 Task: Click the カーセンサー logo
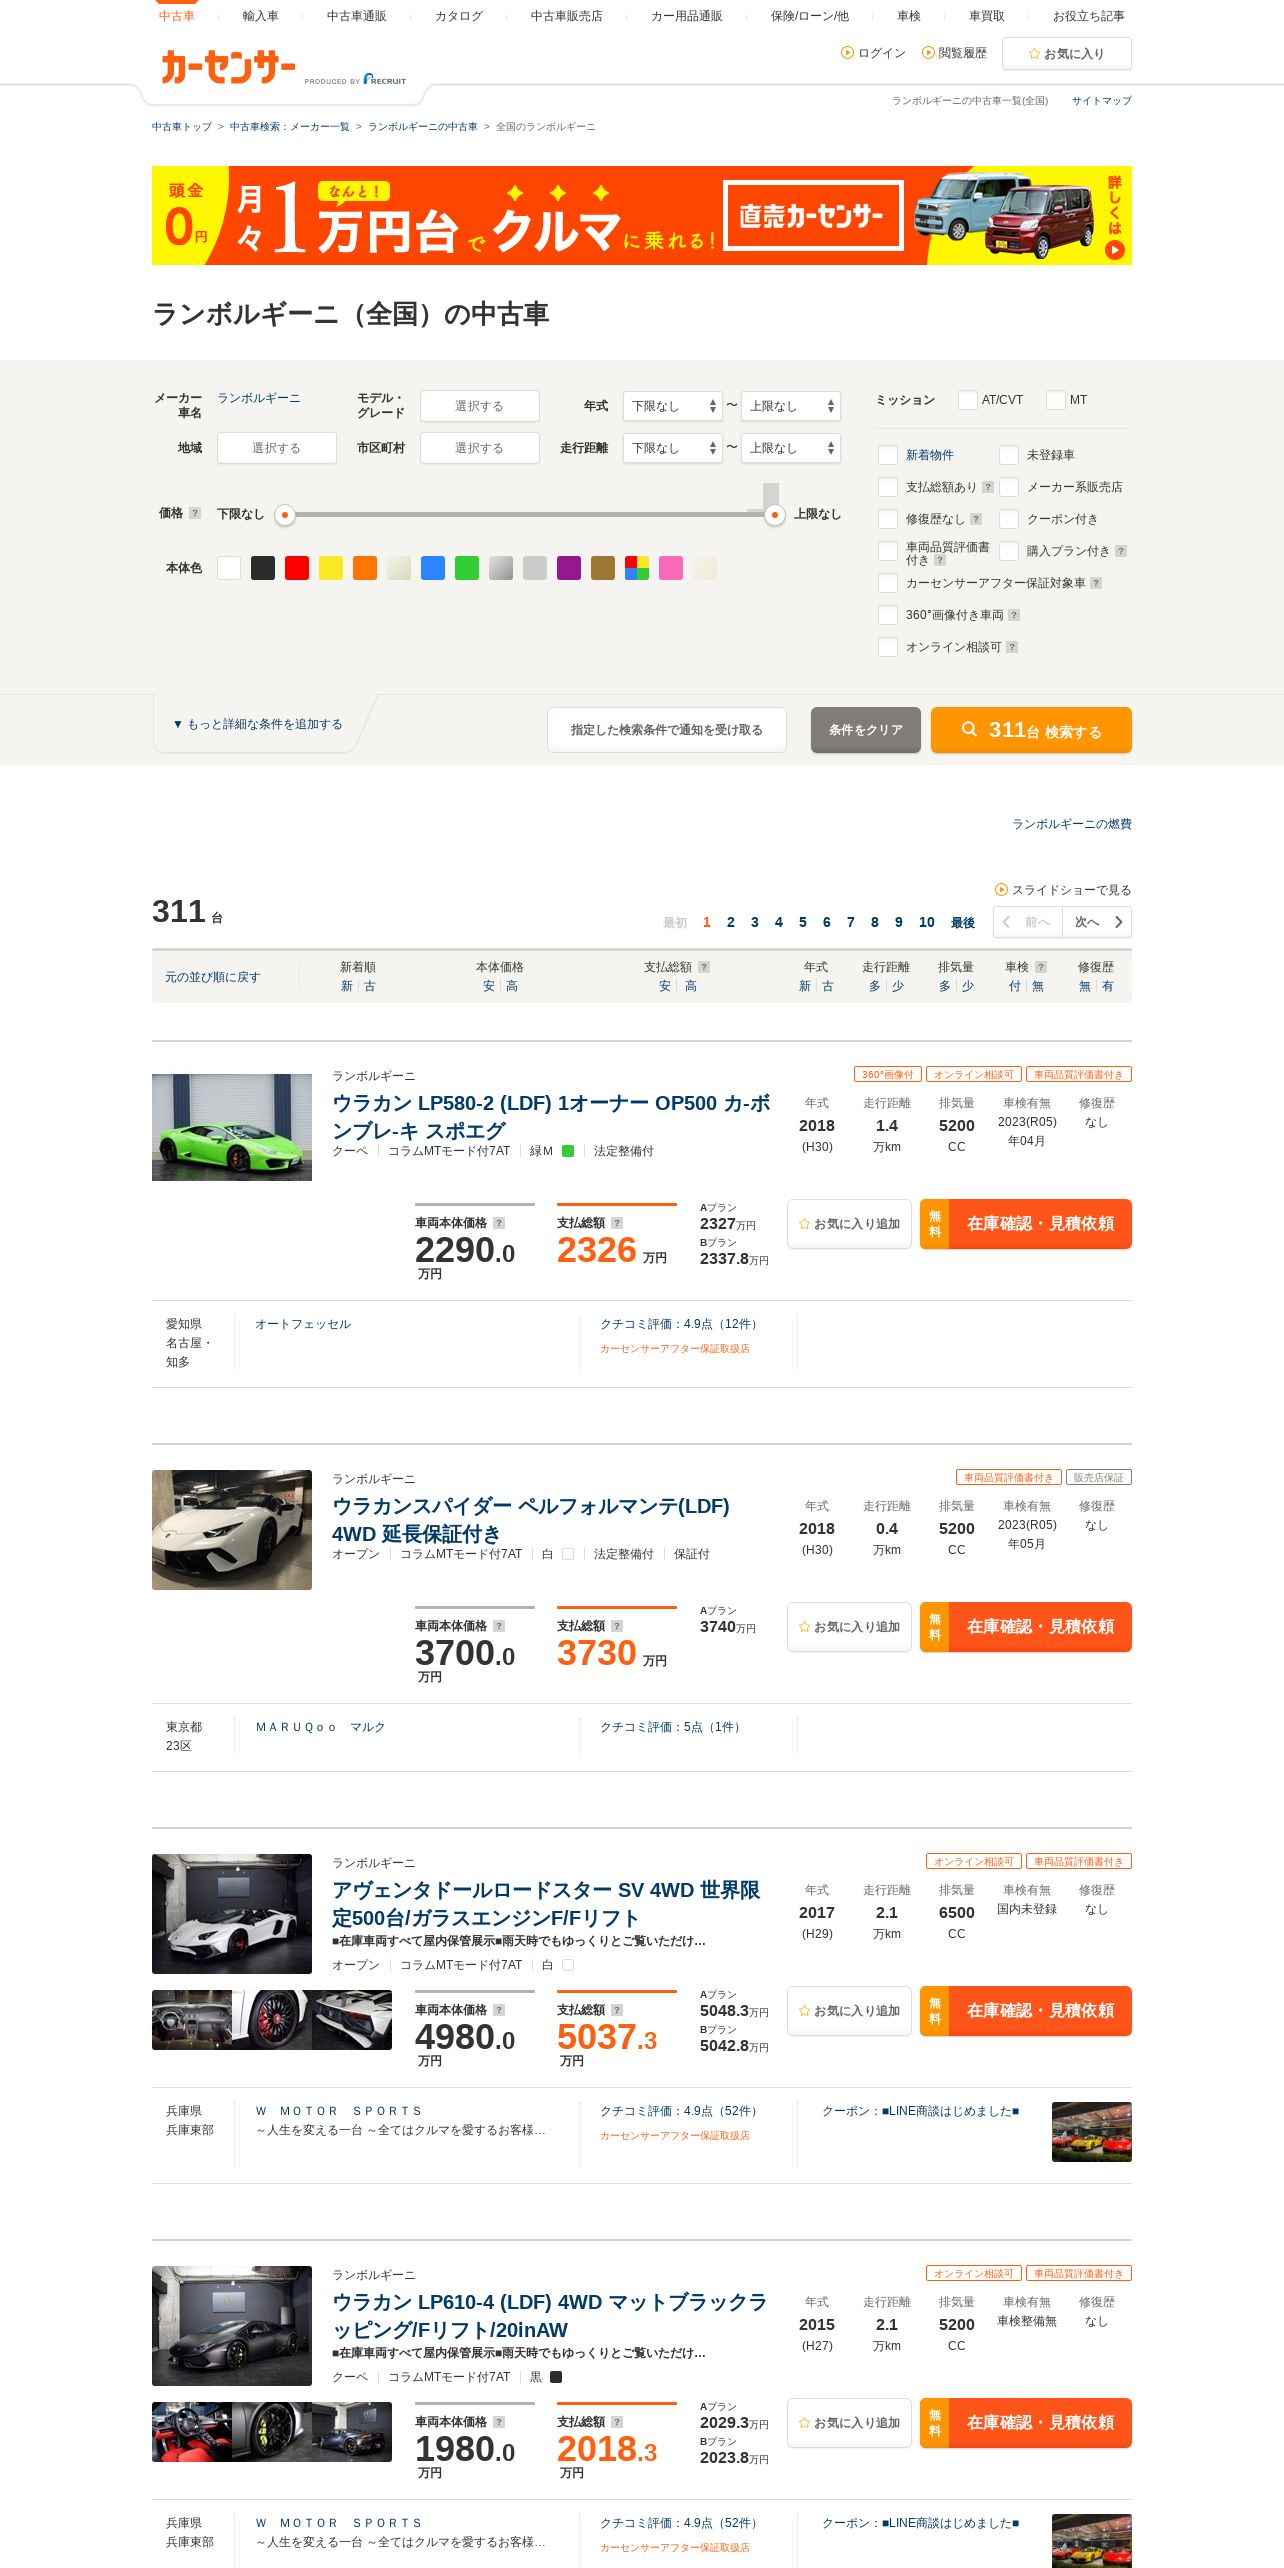tap(228, 68)
